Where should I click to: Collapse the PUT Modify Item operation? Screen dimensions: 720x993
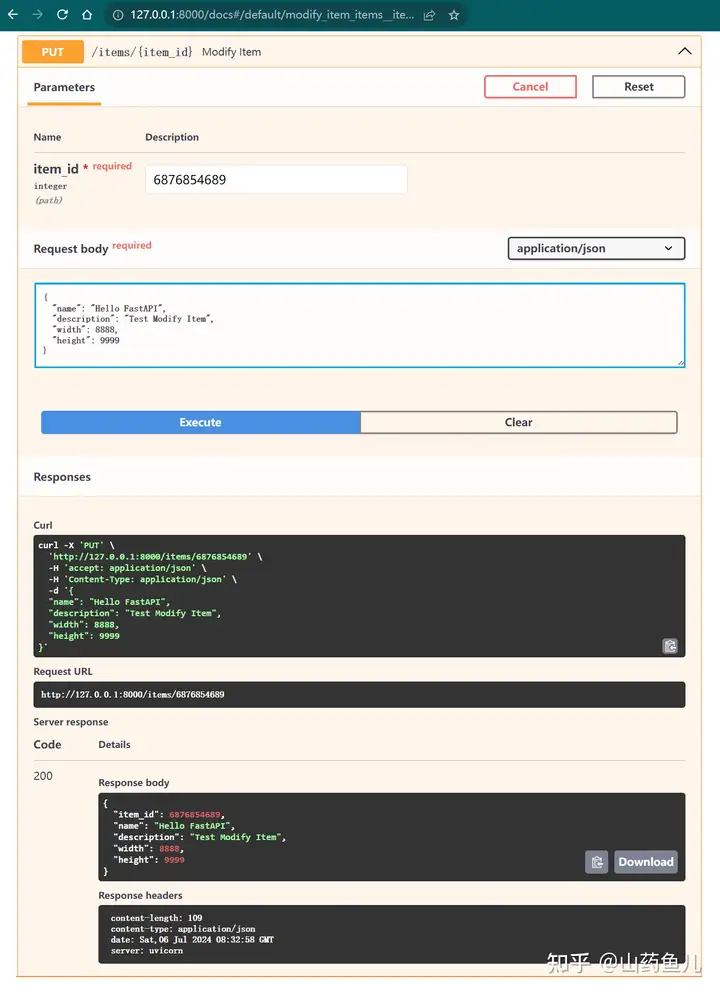pos(685,51)
